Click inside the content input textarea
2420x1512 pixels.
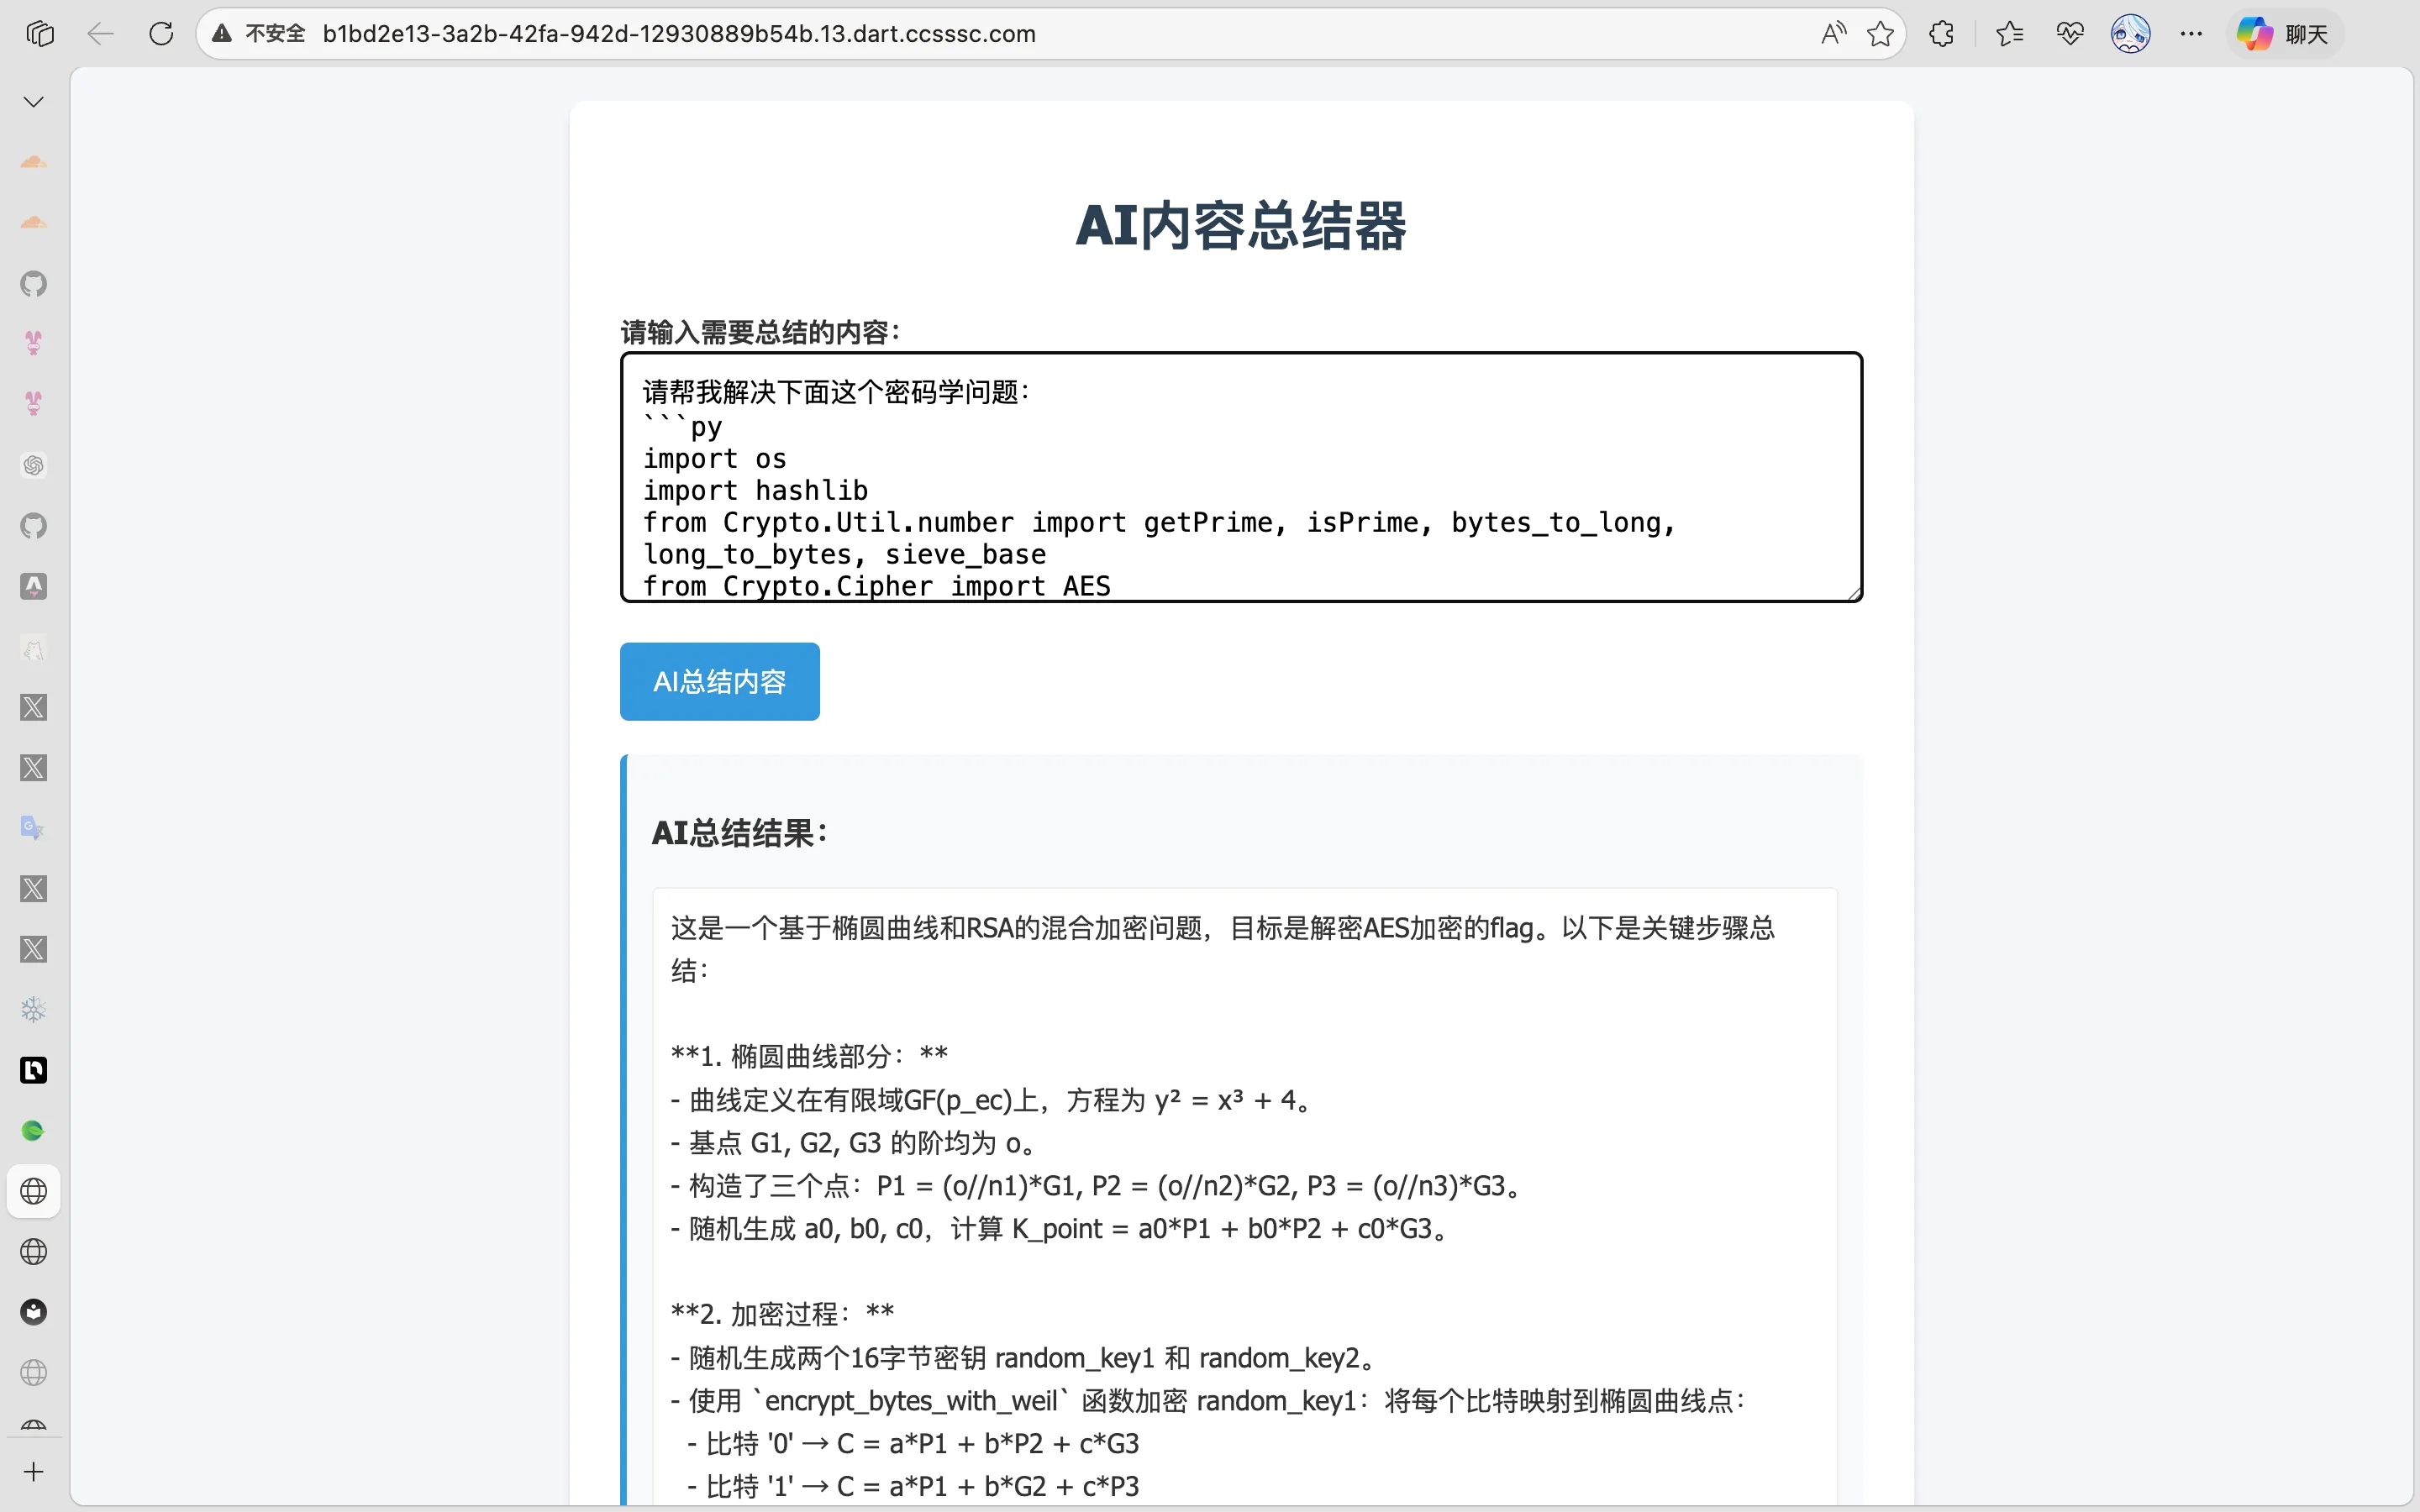point(1240,477)
